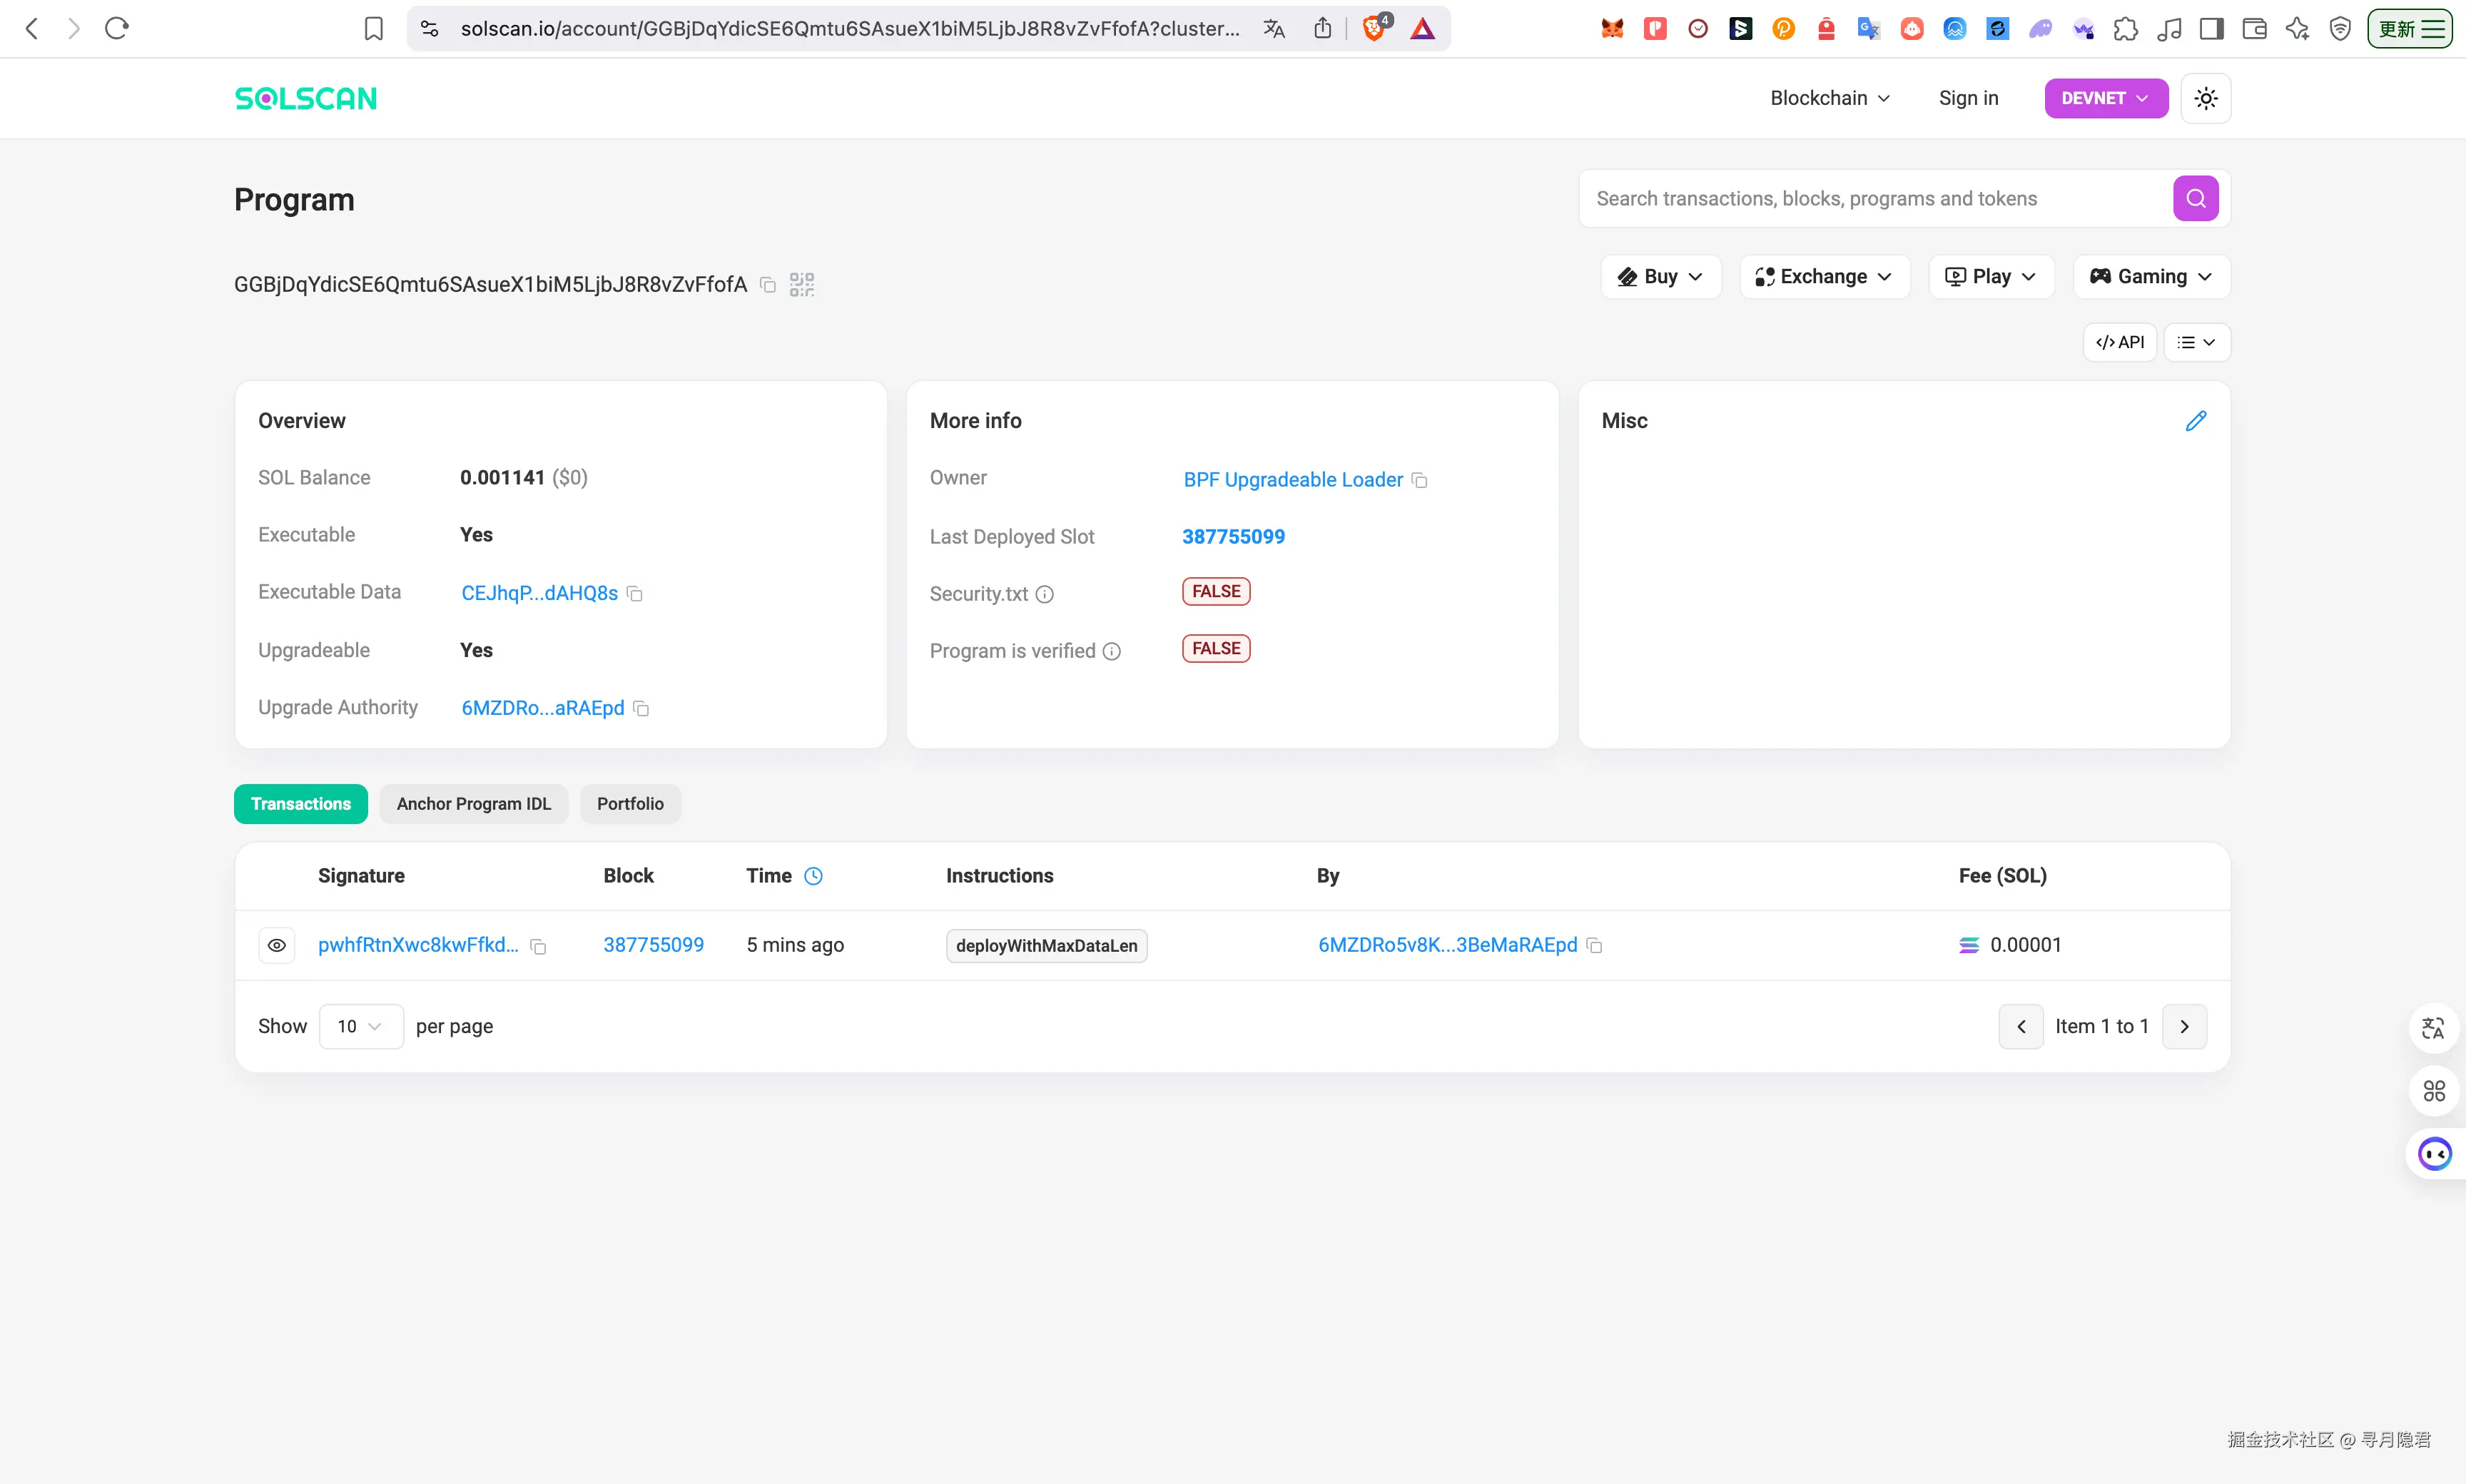
Task: Go to previous page of transactions
Action: coord(2021,1027)
